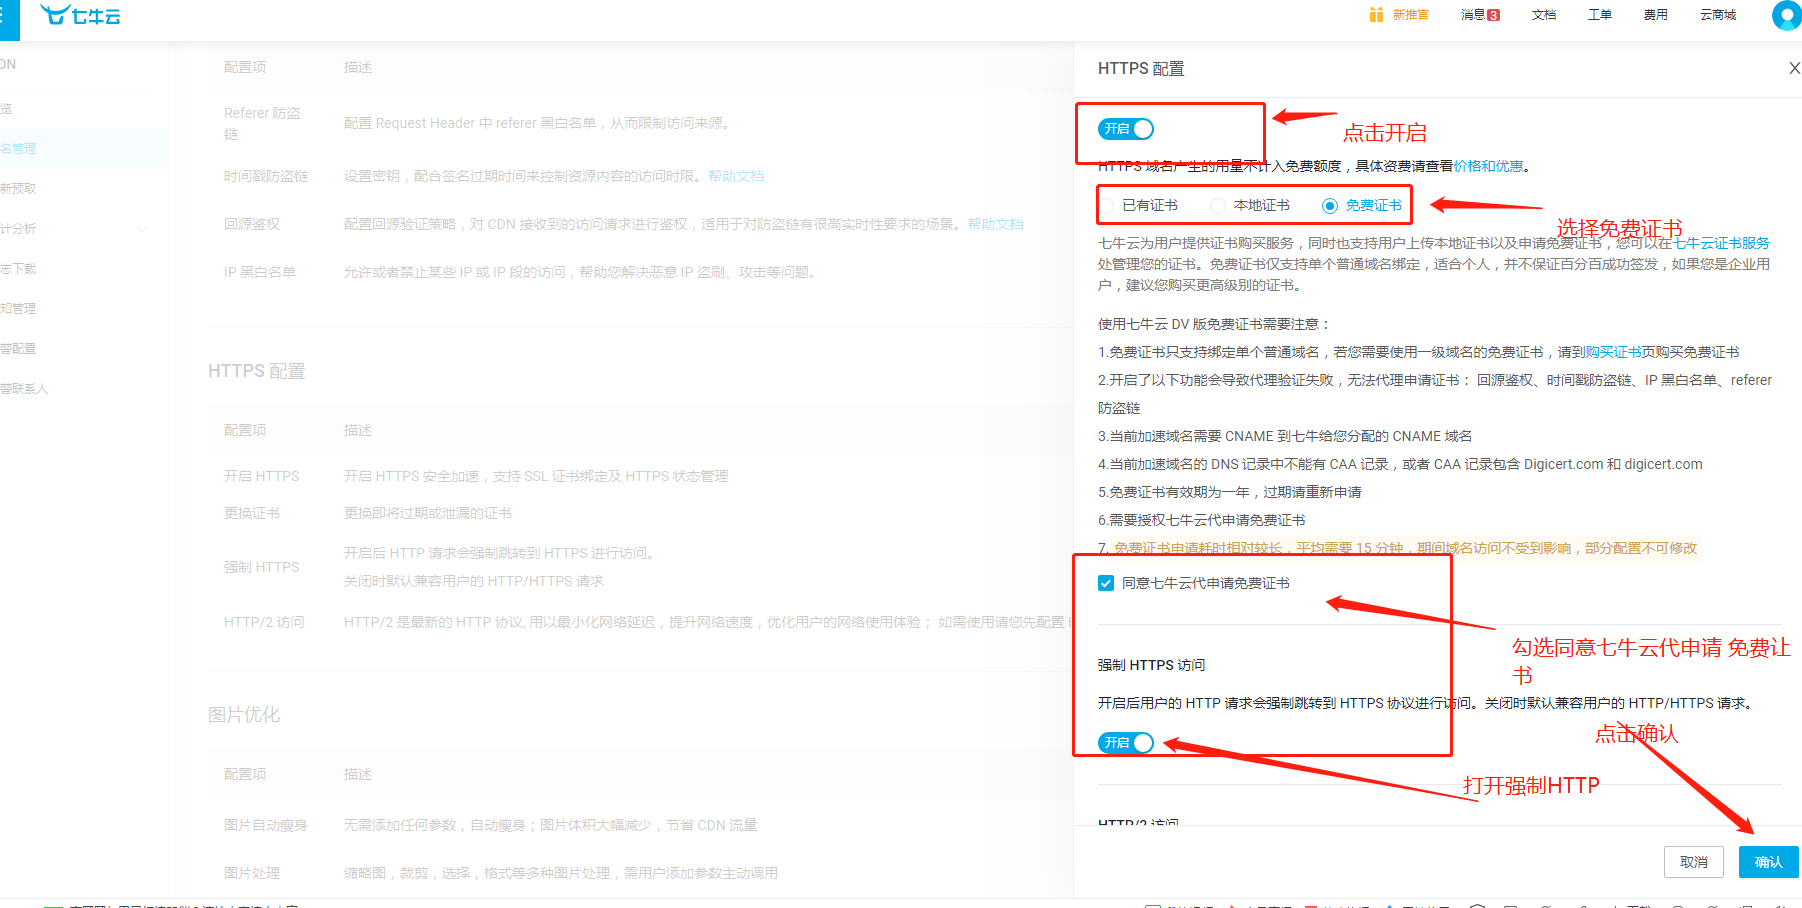
Task: Open the user avatar menu
Action: pyautogui.click(x=1787, y=15)
